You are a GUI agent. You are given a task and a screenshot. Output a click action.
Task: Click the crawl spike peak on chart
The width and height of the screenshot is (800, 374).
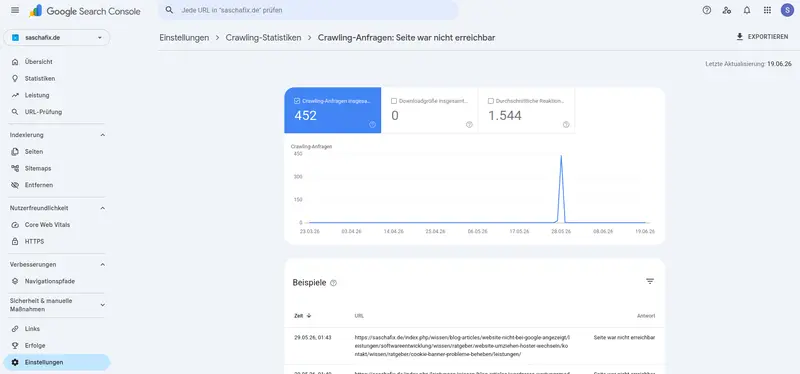561,156
